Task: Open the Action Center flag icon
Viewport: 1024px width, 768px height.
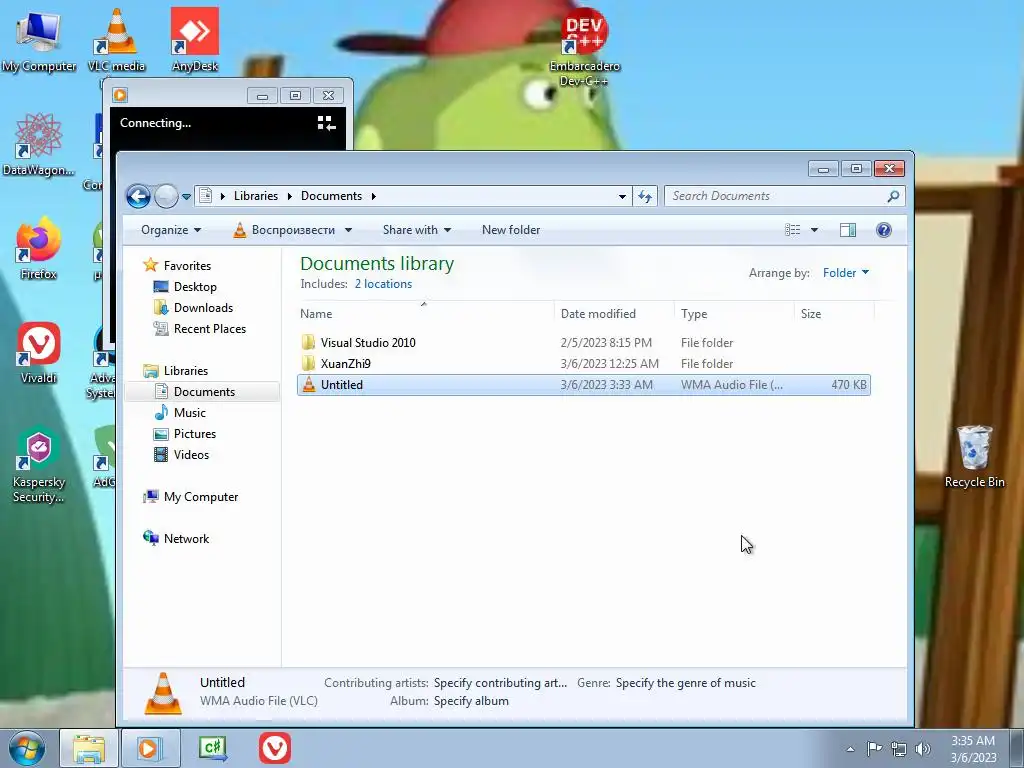Action: pos(874,749)
